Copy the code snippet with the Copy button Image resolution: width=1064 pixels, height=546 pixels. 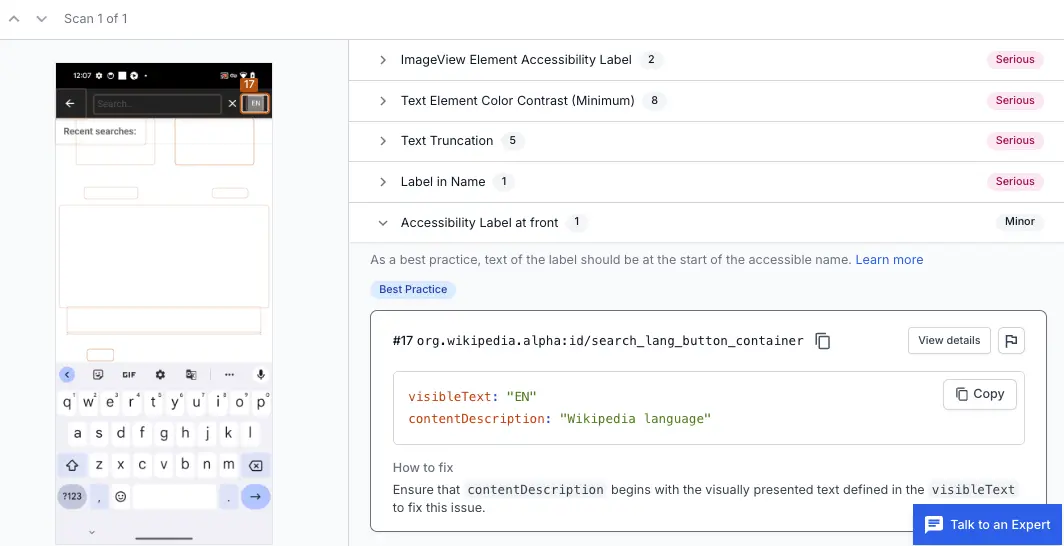pos(979,394)
